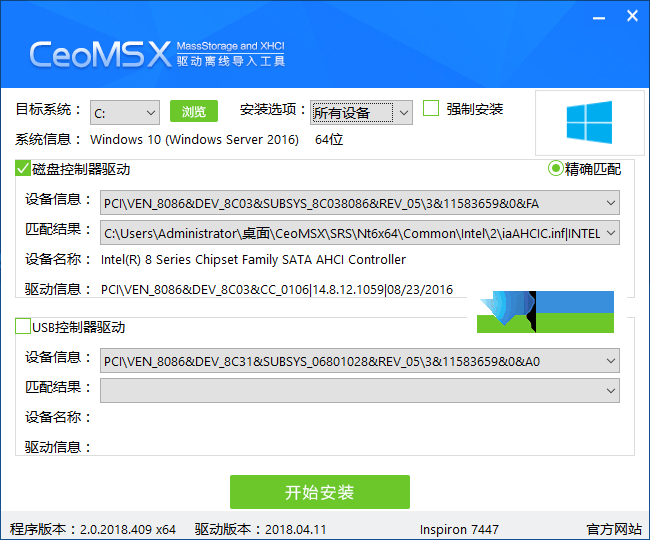
Task: Expand USB controller 设备信息 dropdown
Action: pos(360,361)
